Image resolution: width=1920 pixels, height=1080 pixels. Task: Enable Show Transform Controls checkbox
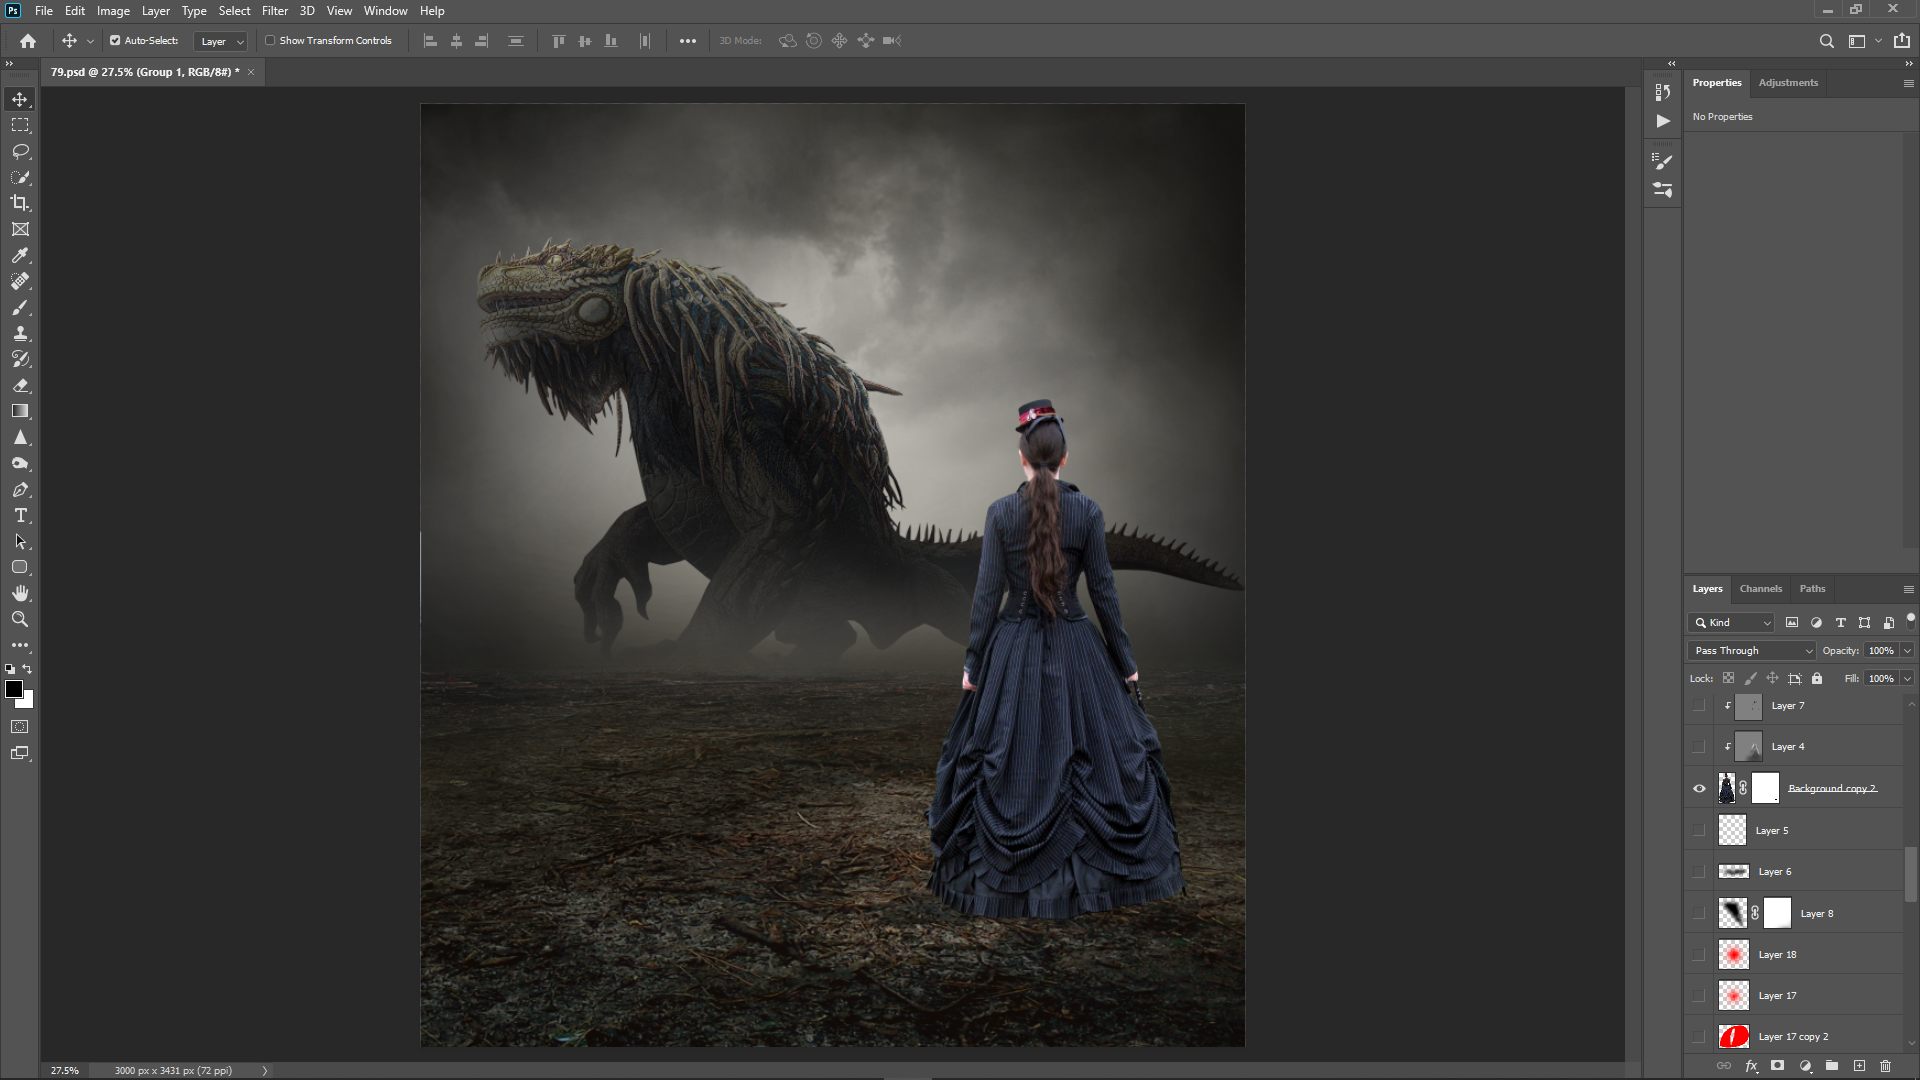pos(270,41)
